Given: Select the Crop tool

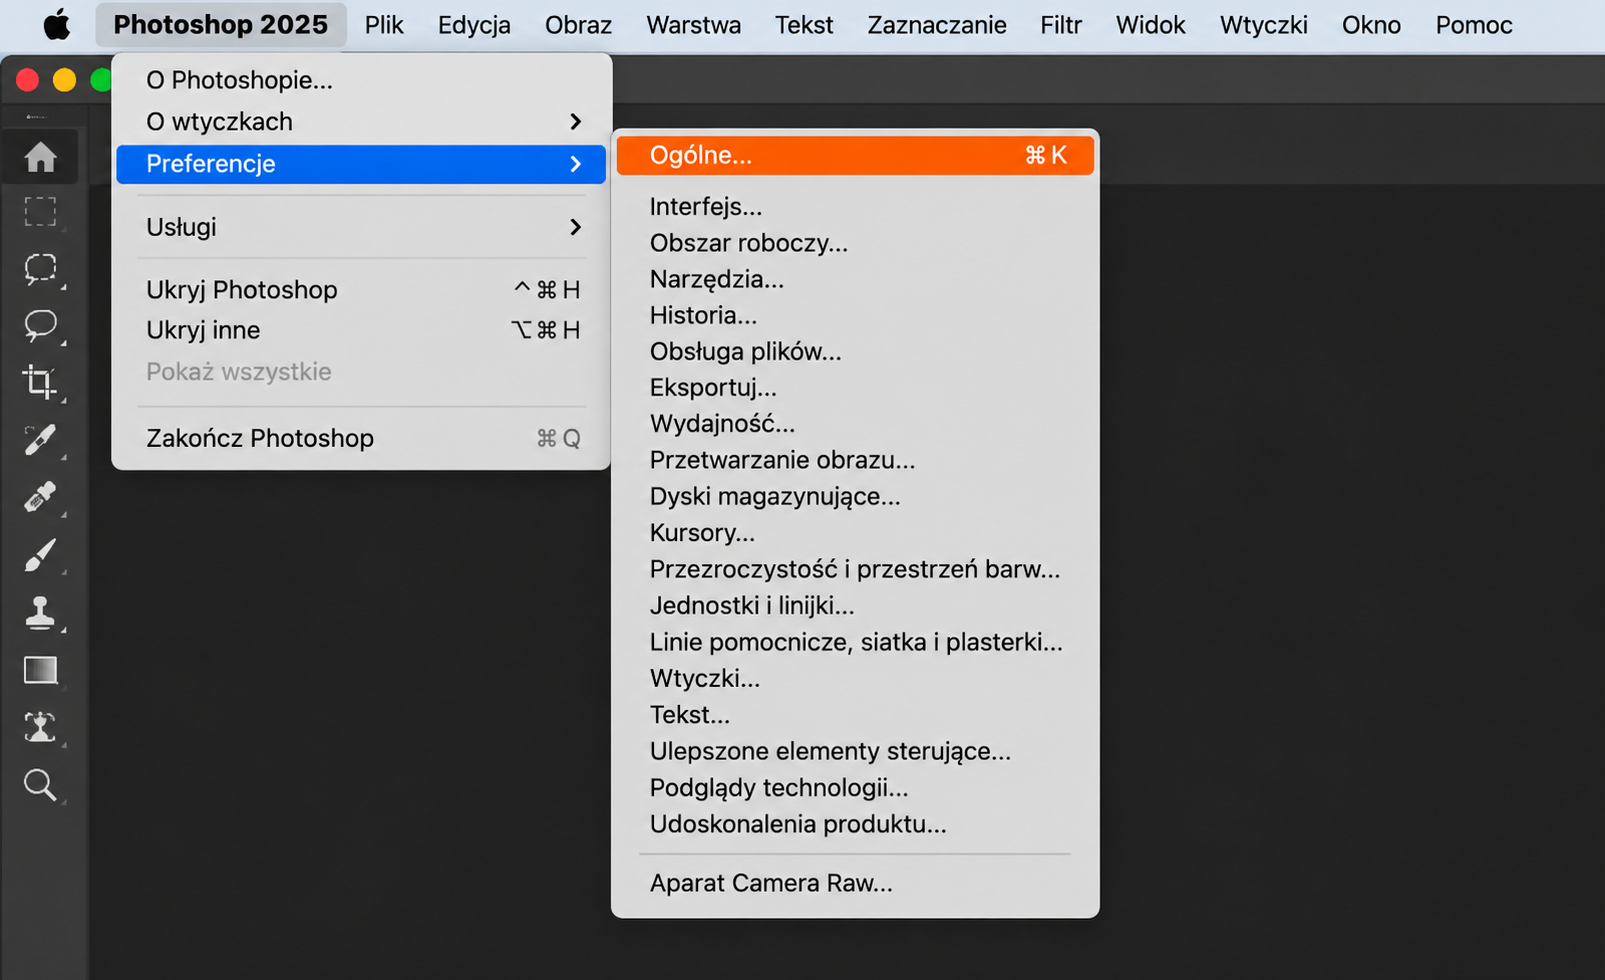Looking at the screenshot, I should pos(40,382).
